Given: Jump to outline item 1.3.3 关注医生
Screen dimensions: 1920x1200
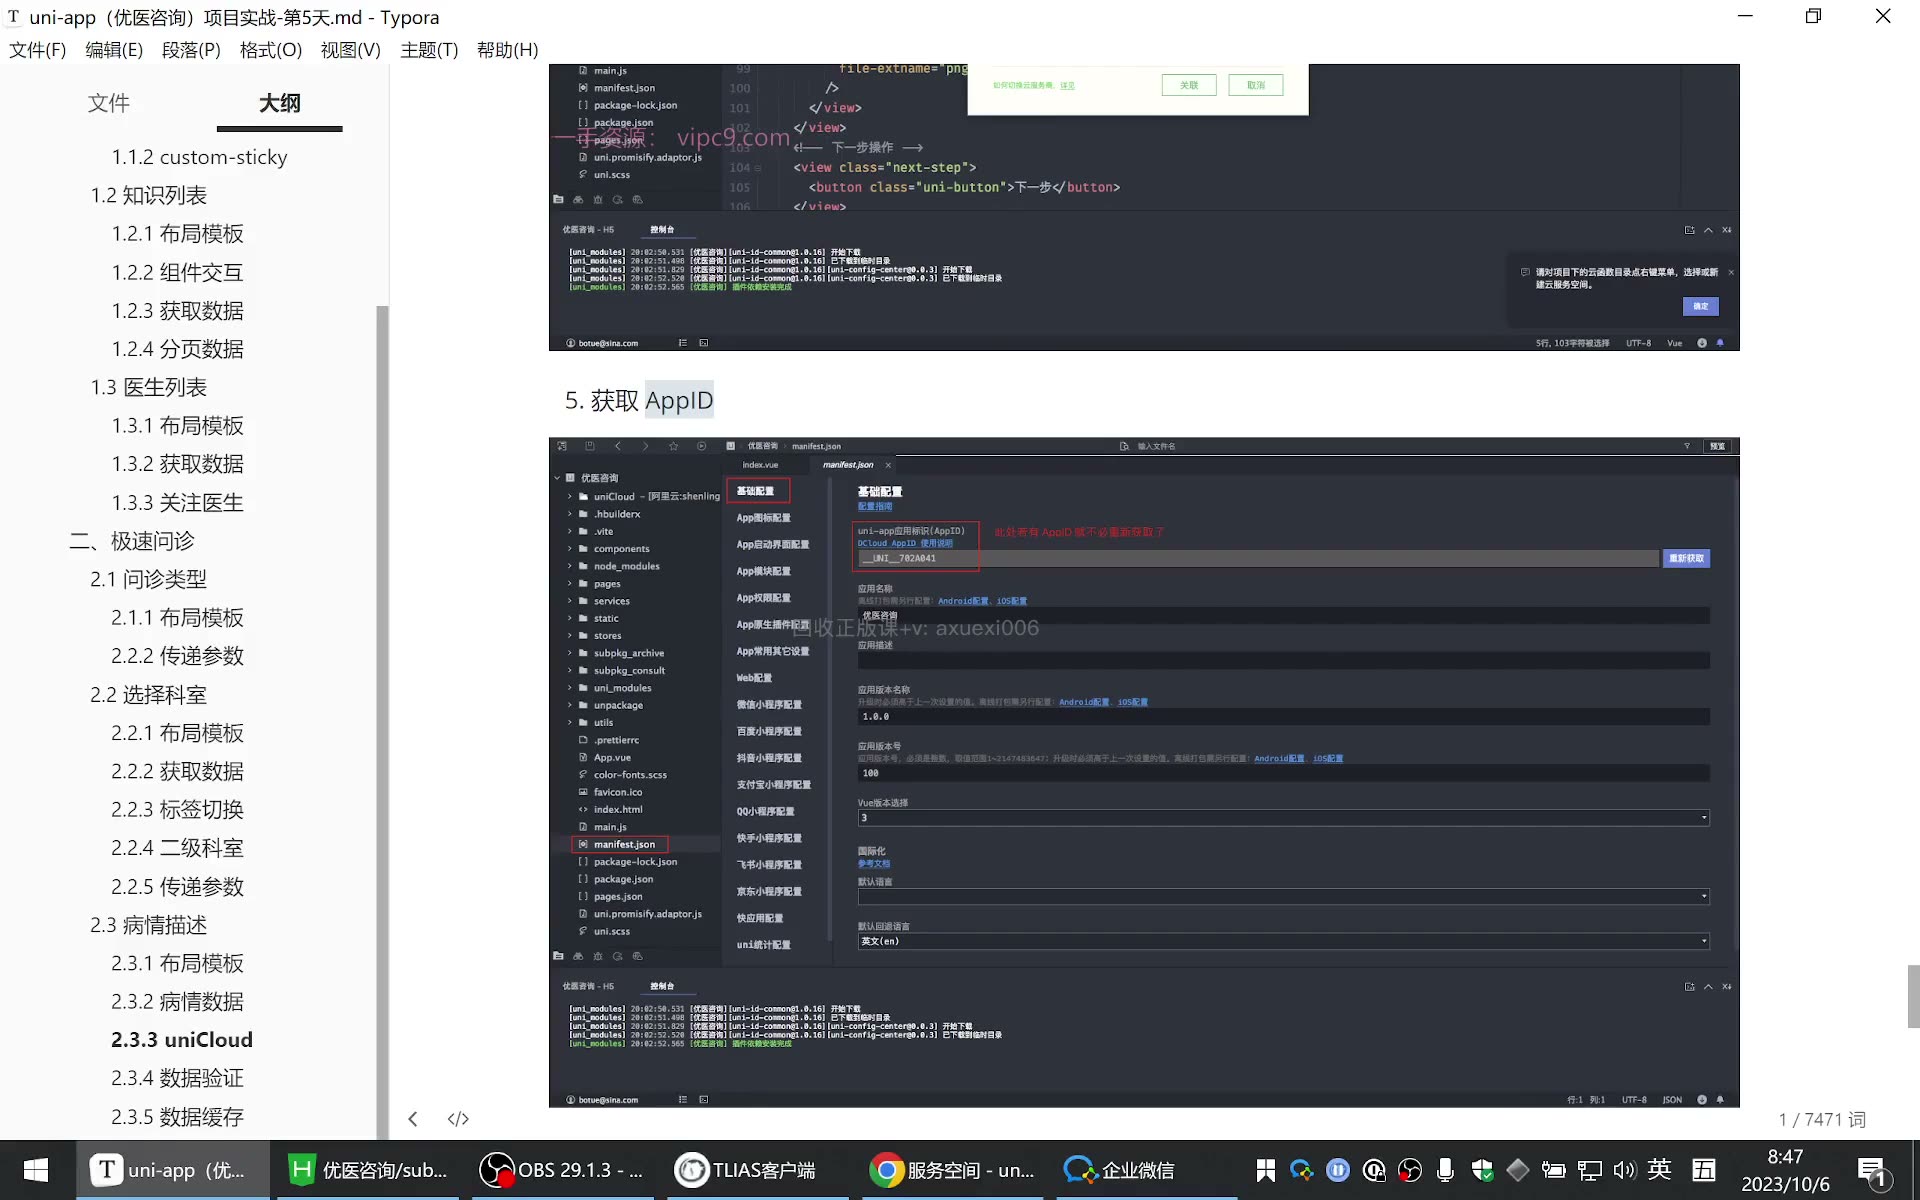Looking at the screenshot, I should (x=177, y=503).
